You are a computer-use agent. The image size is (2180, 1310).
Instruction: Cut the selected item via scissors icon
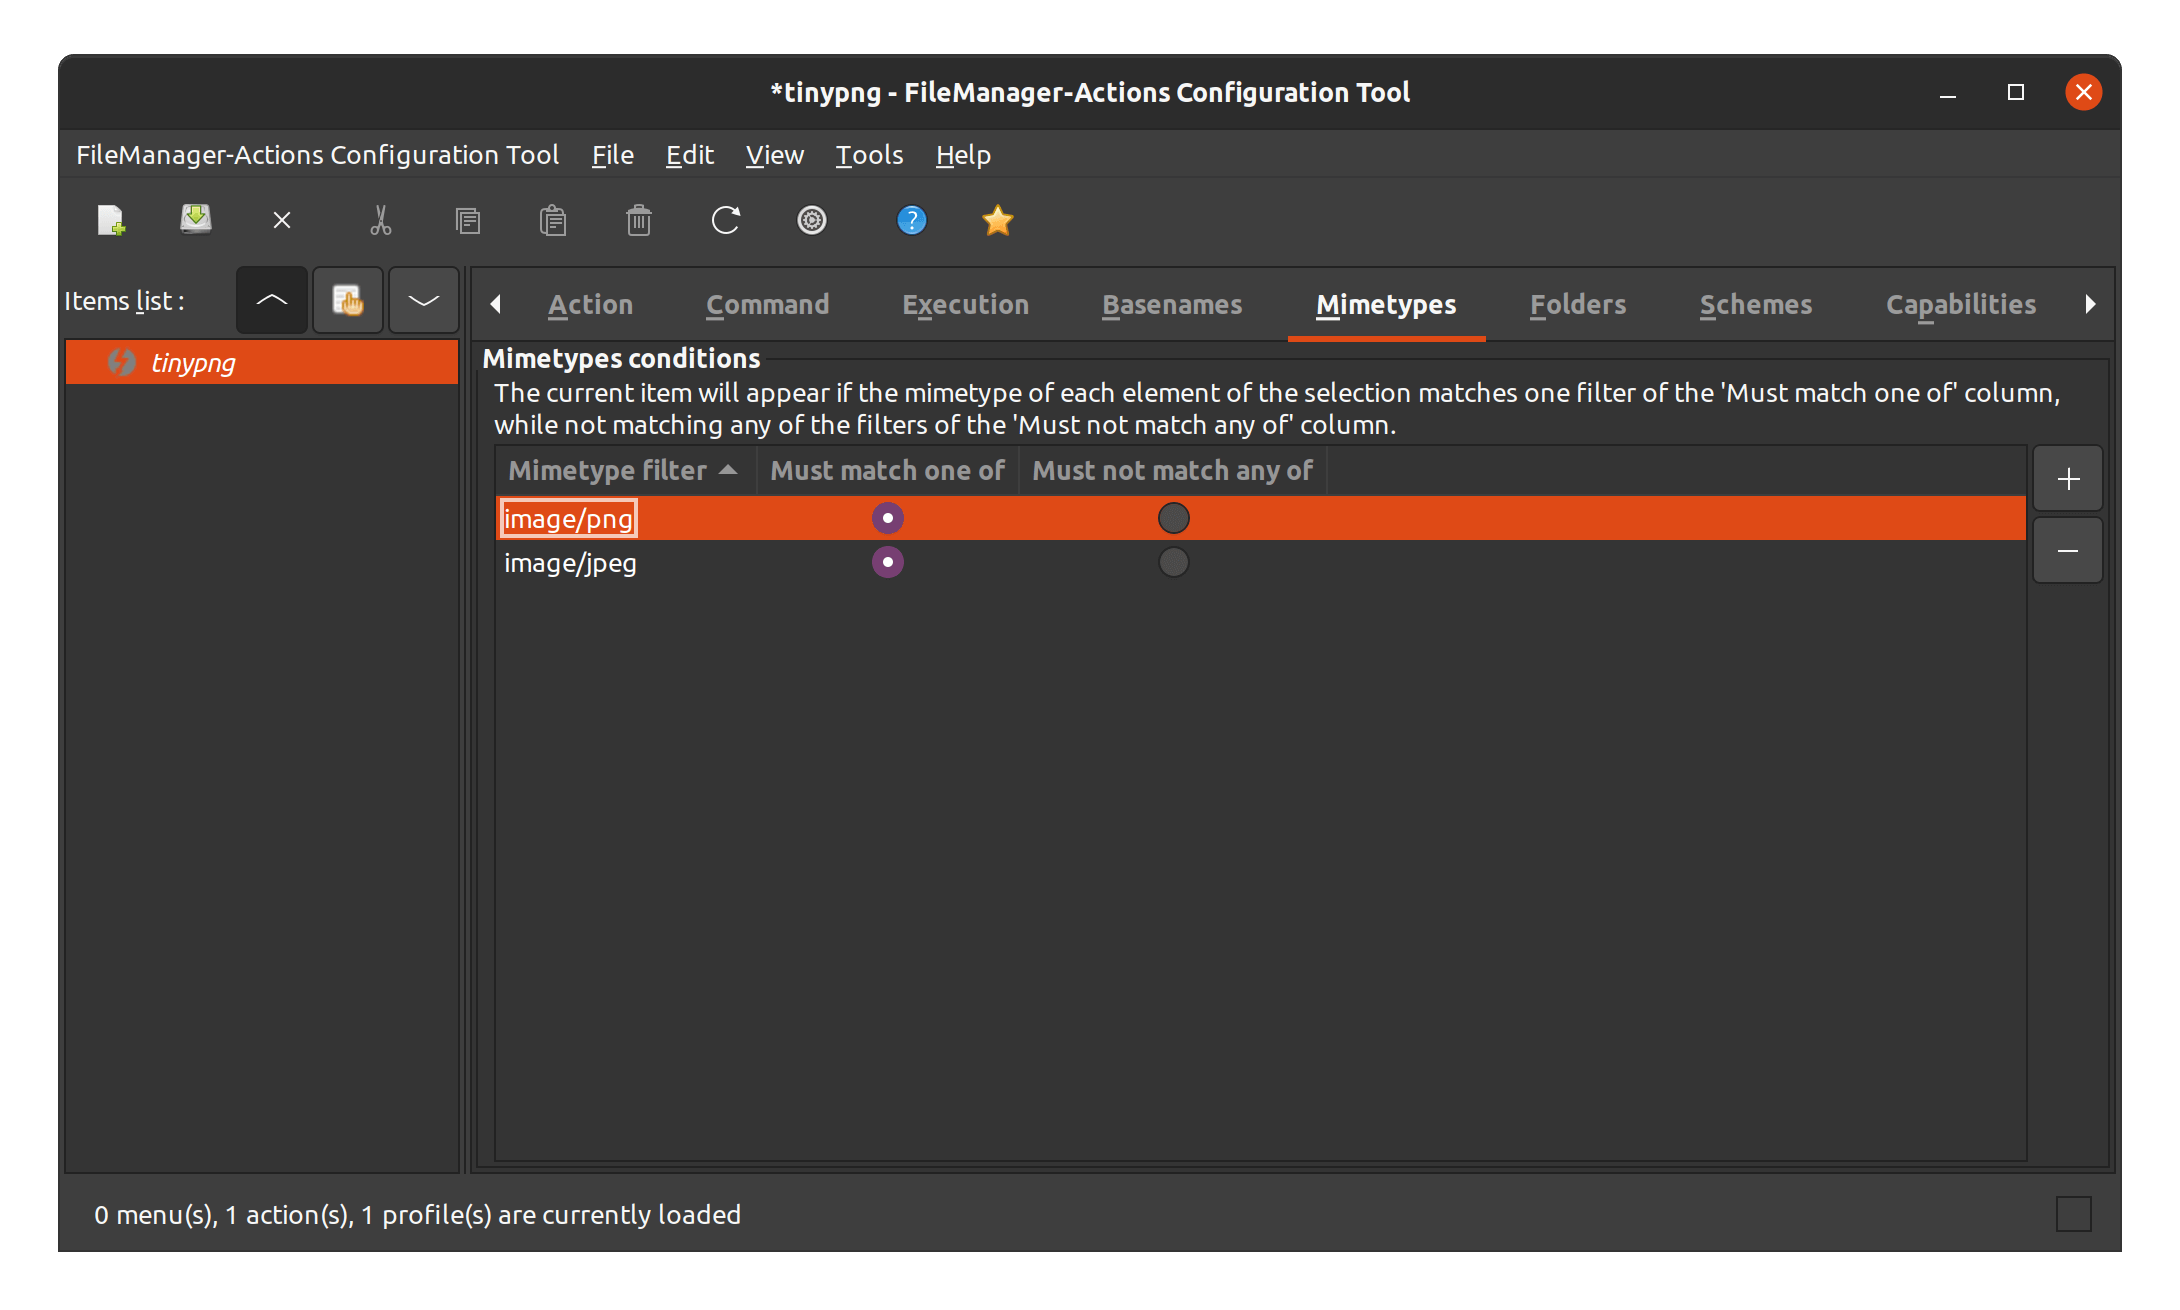(381, 220)
